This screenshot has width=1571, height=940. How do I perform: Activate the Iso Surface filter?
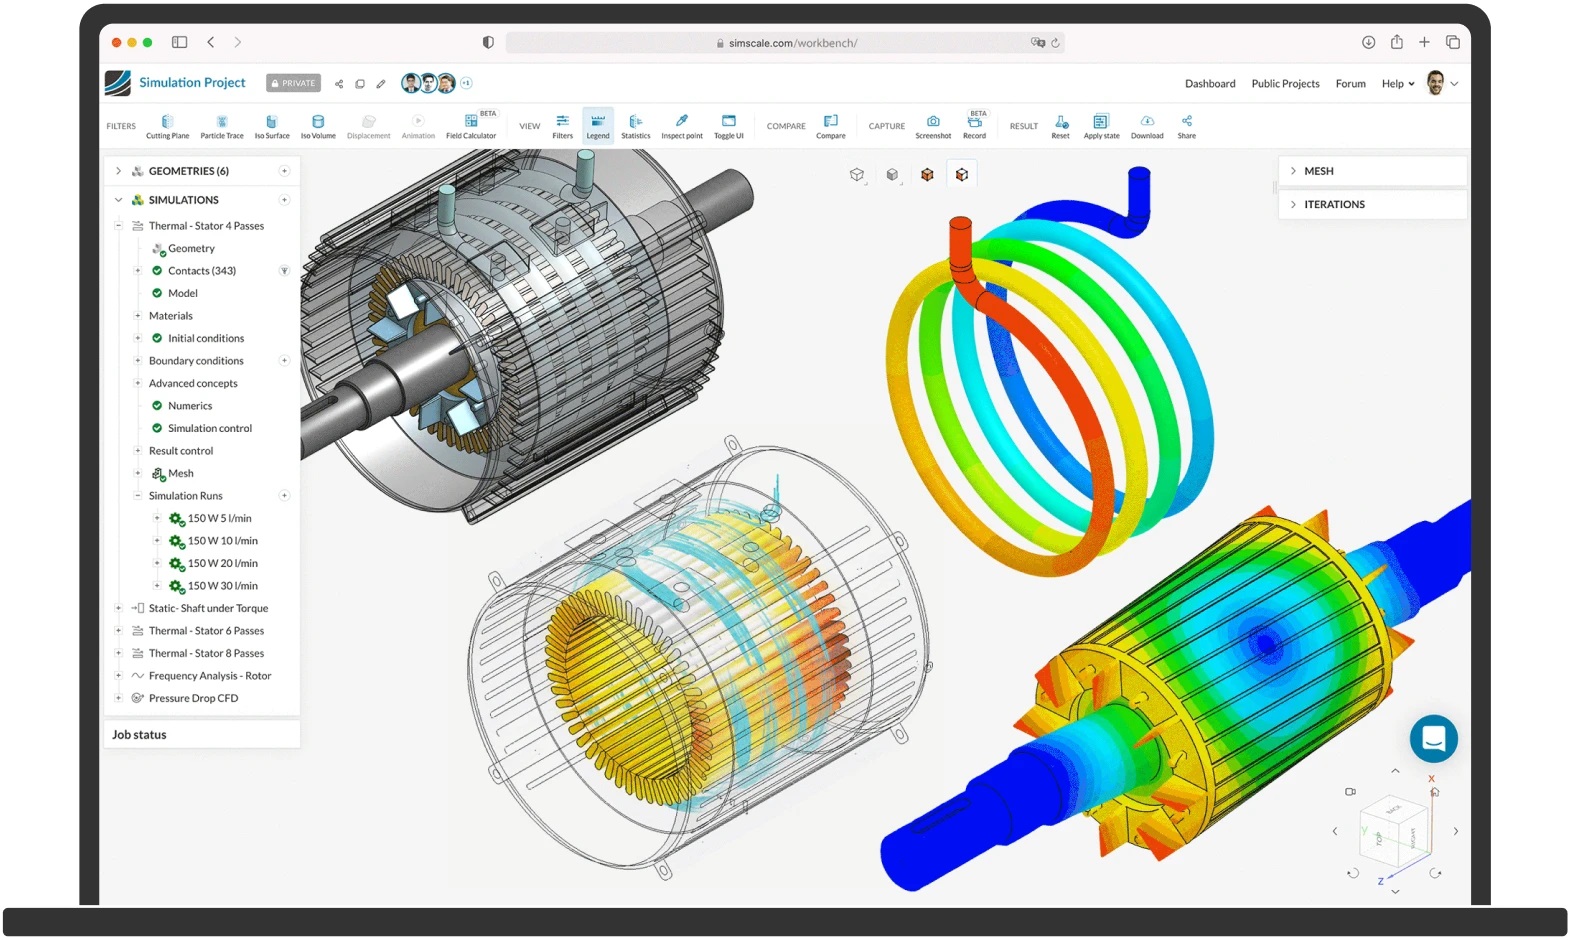(271, 126)
